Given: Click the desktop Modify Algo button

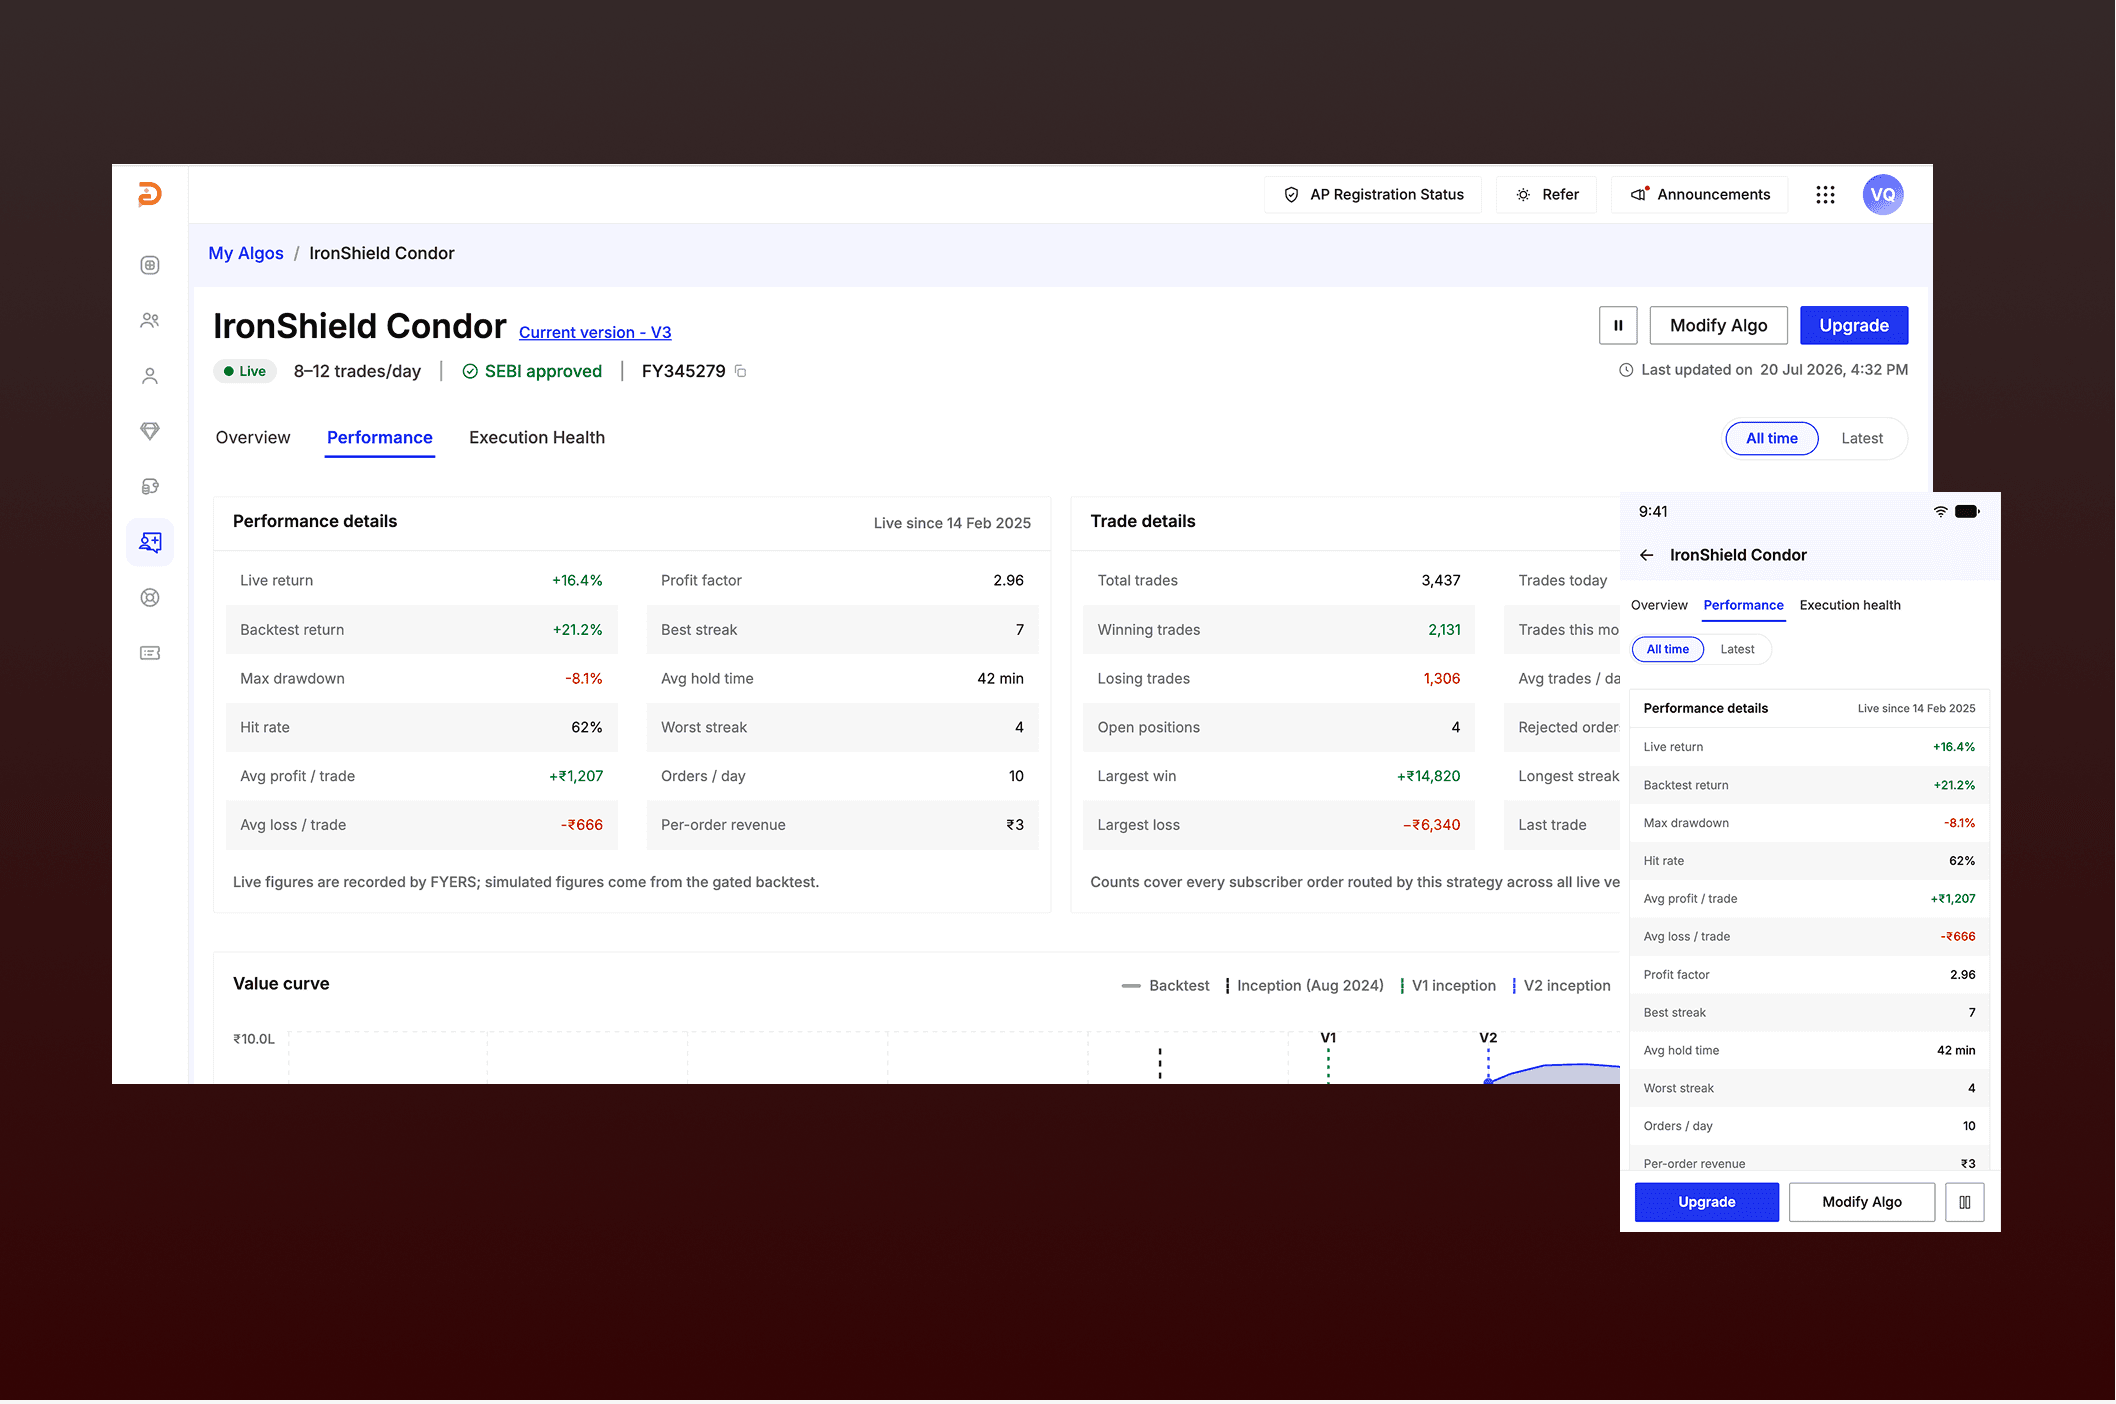Looking at the screenshot, I should click(x=1718, y=325).
